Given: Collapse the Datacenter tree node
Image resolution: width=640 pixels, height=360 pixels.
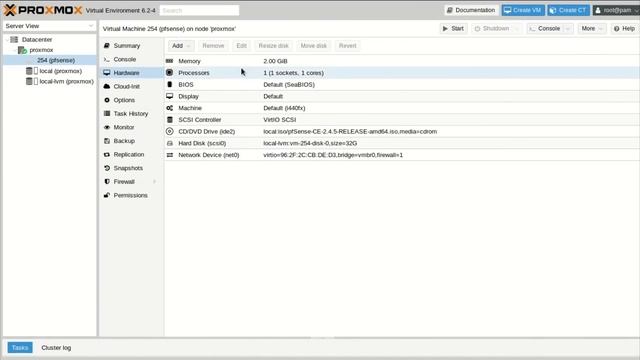Looking at the screenshot, I should click(x=7, y=40).
